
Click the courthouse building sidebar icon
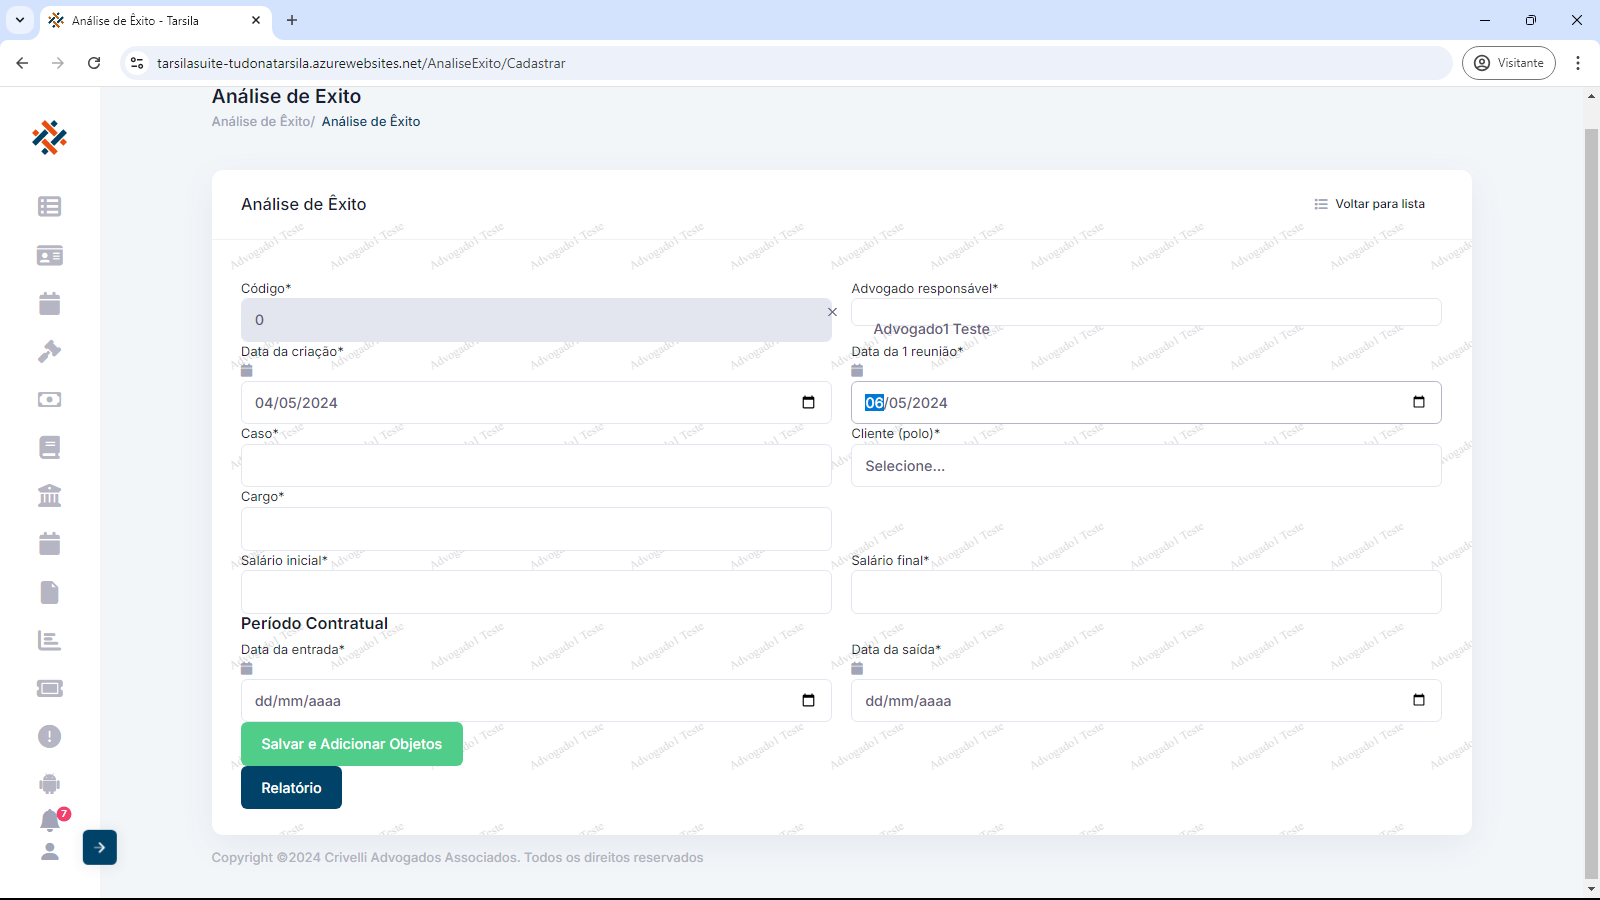click(x=49, y=495)
